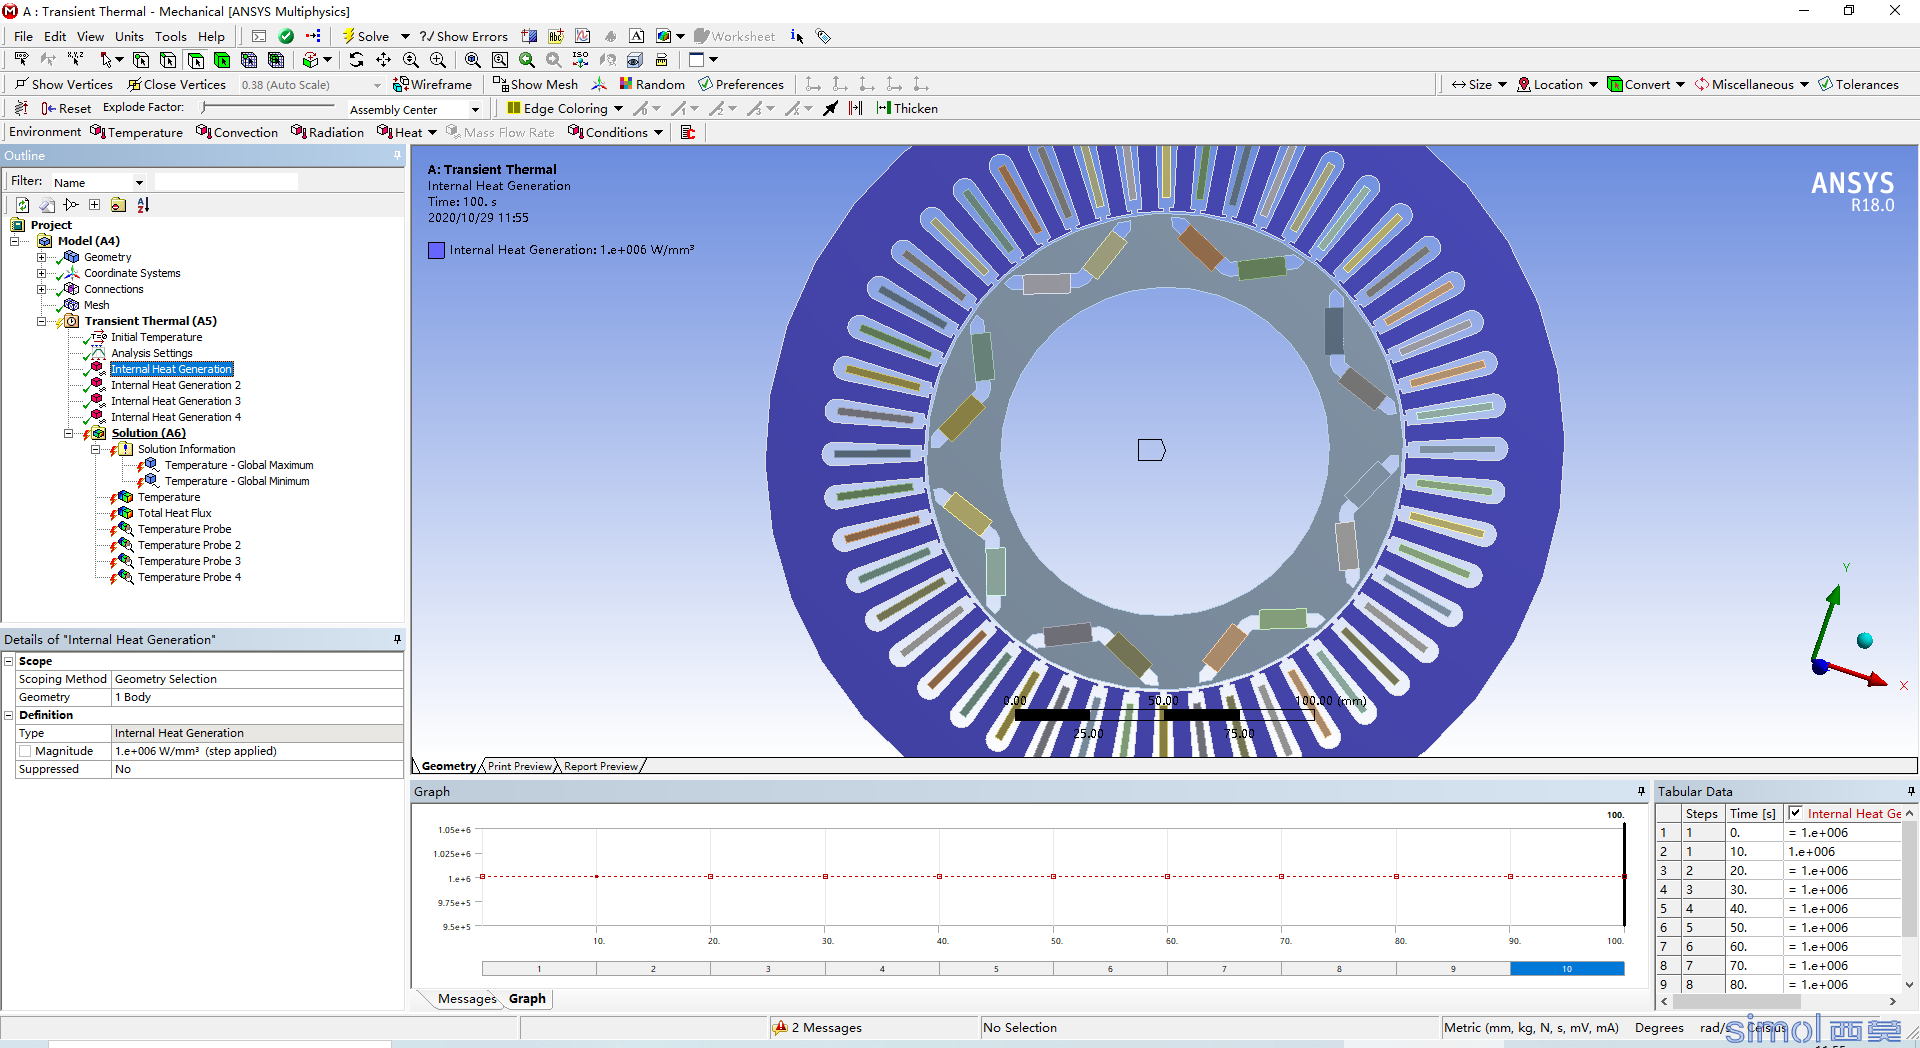Select the Vertex selection filter icon
This screenshot has width=1920, height=1048.
coord(141,60)
